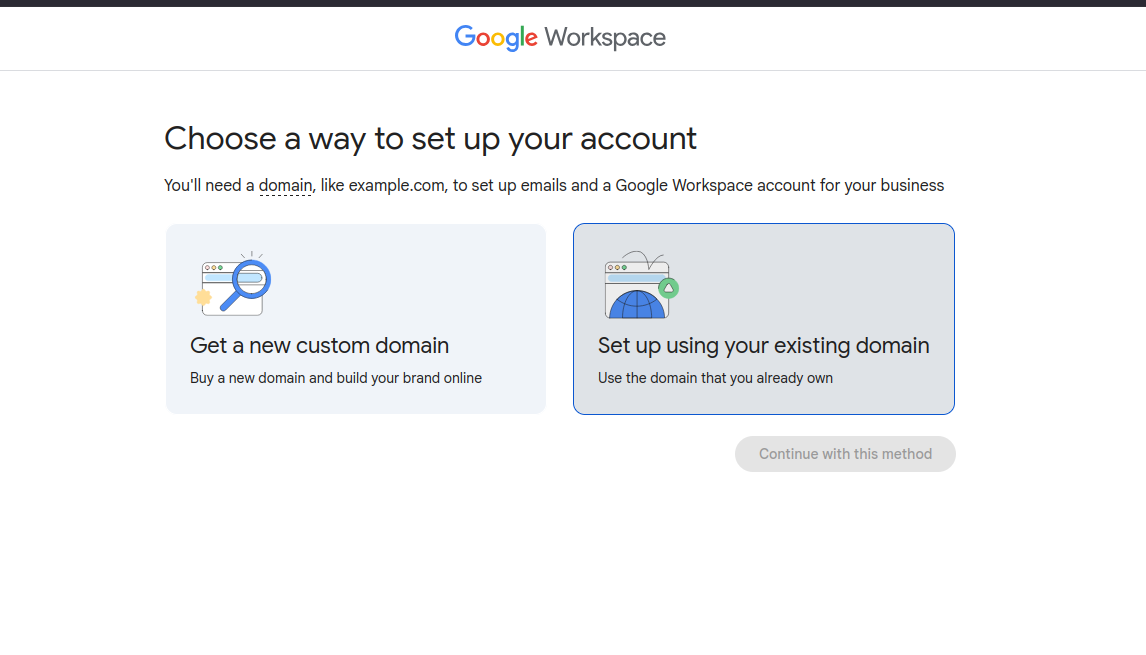Choose the "Set up using your existing domain" card
The image size is (1146, 655).
[x=763, y=318]
